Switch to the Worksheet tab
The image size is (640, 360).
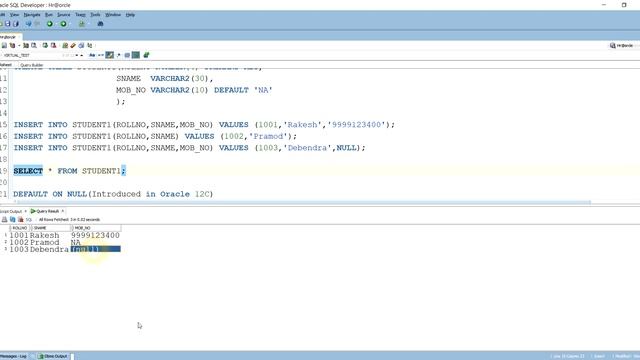[x=6, y=65]
